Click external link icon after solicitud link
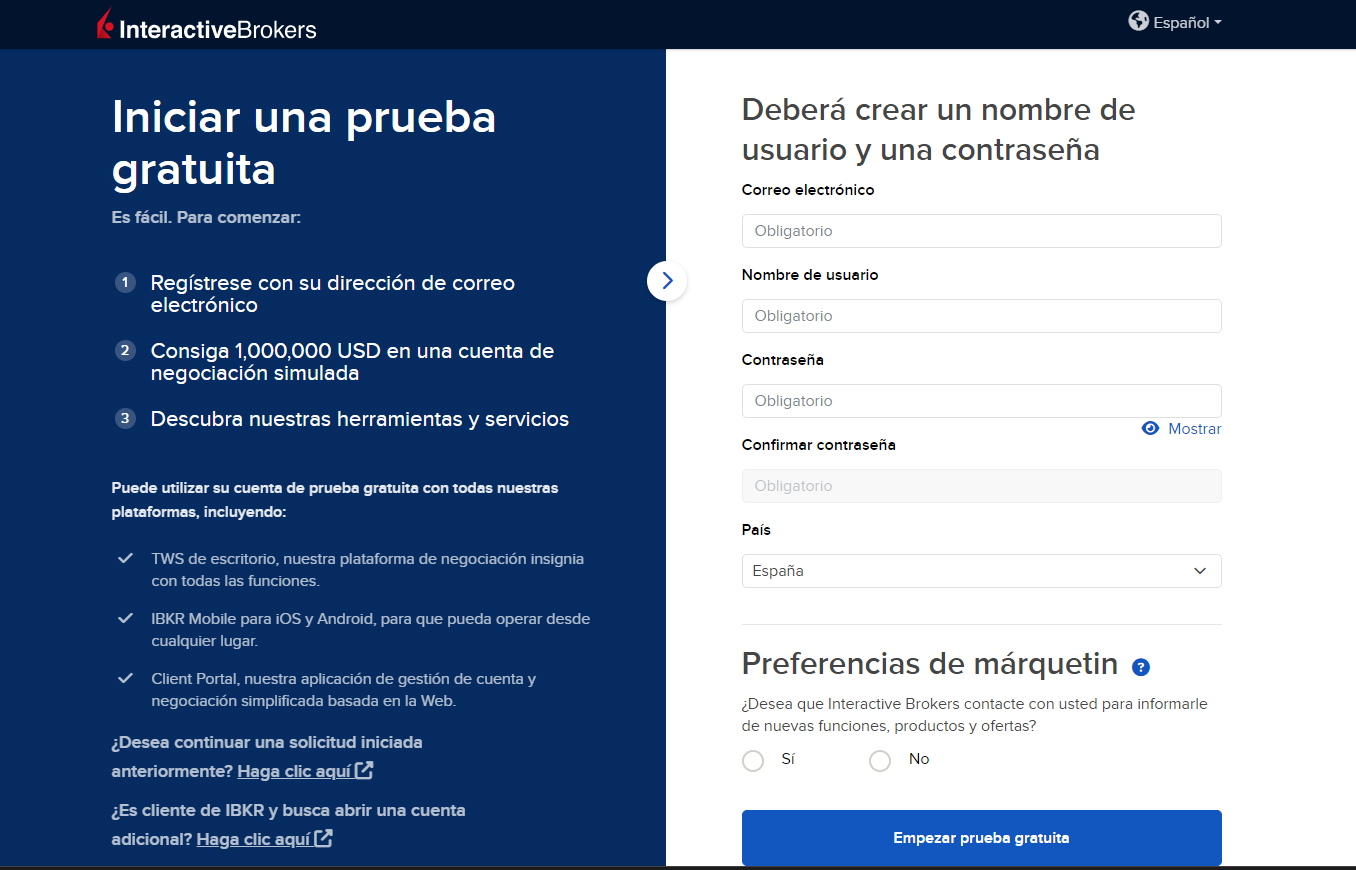 click(365, 771)
